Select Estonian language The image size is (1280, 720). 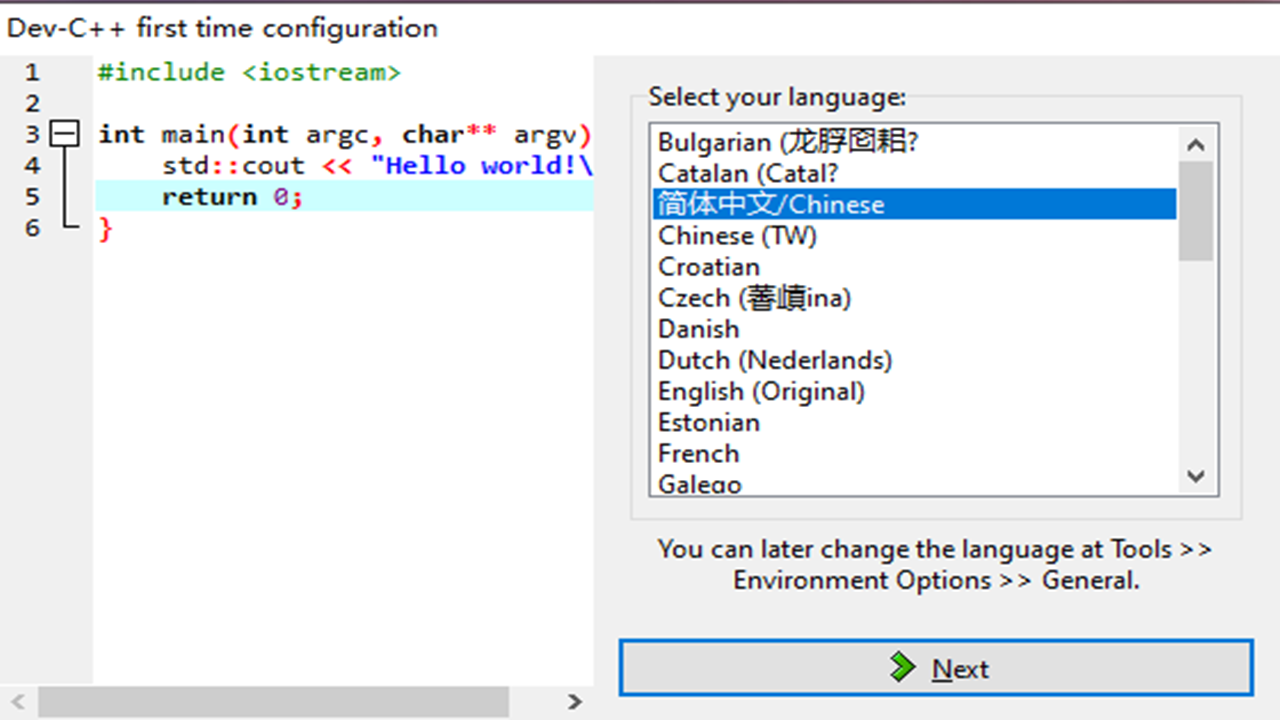[709, 422]
